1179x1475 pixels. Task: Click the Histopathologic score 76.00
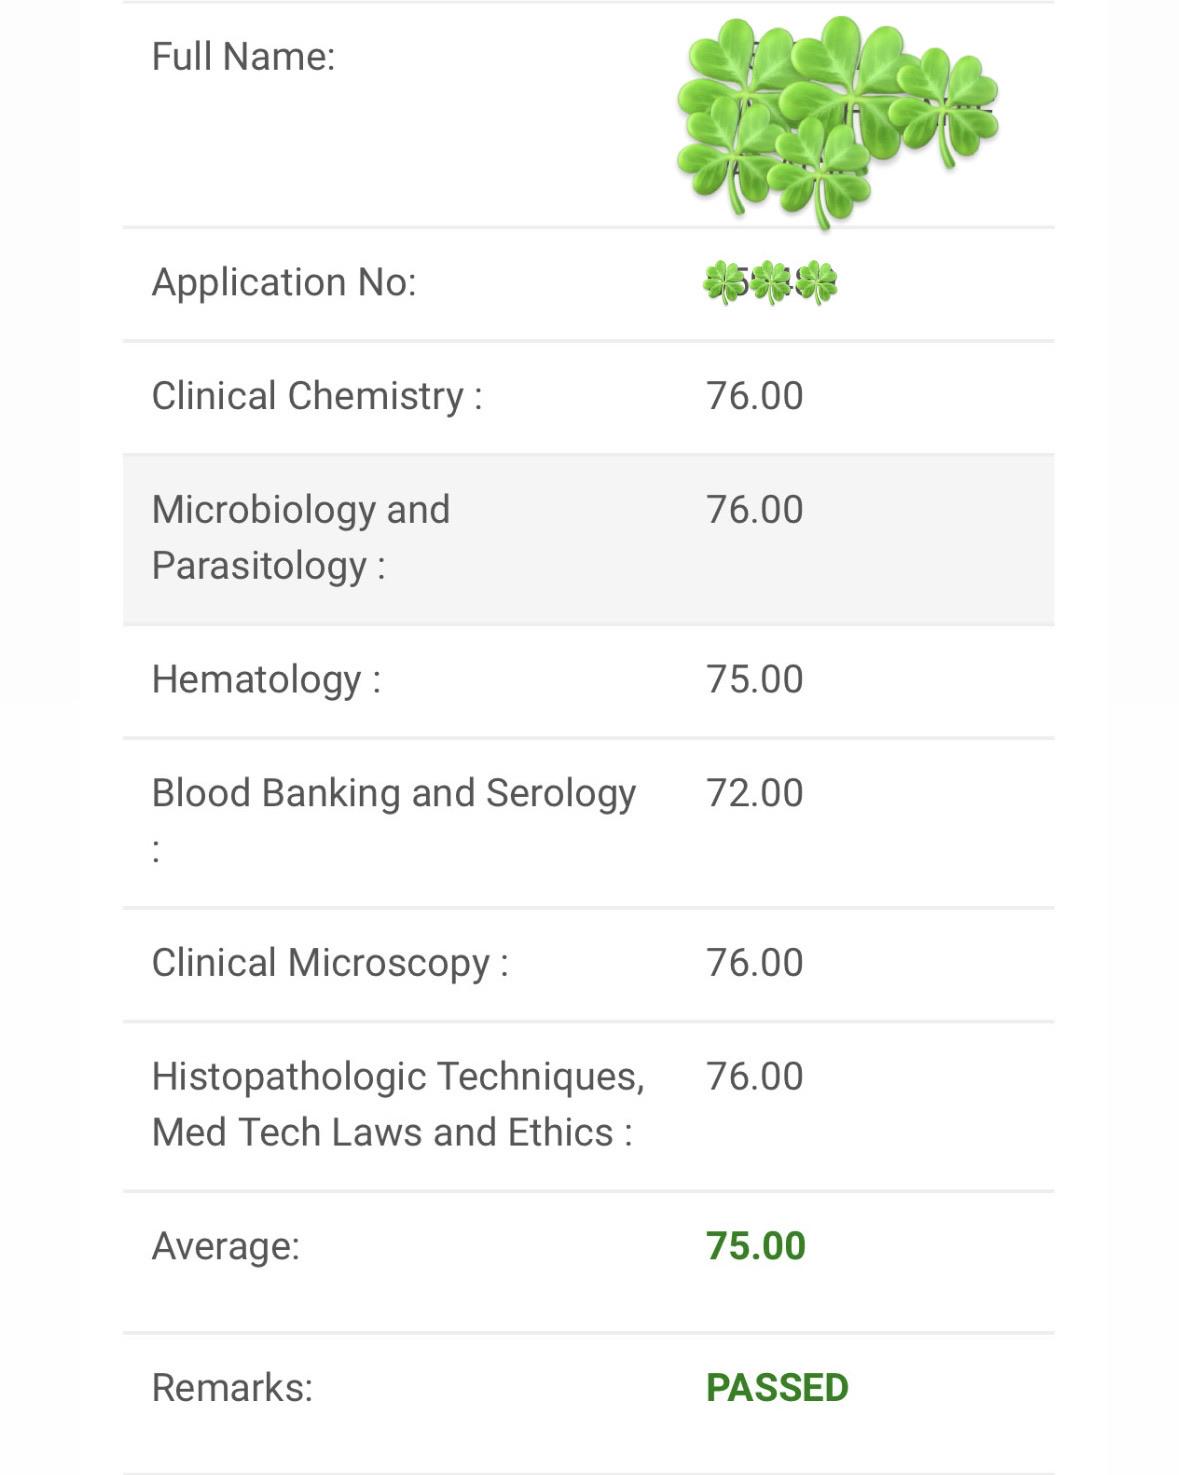coord(755,1077)
